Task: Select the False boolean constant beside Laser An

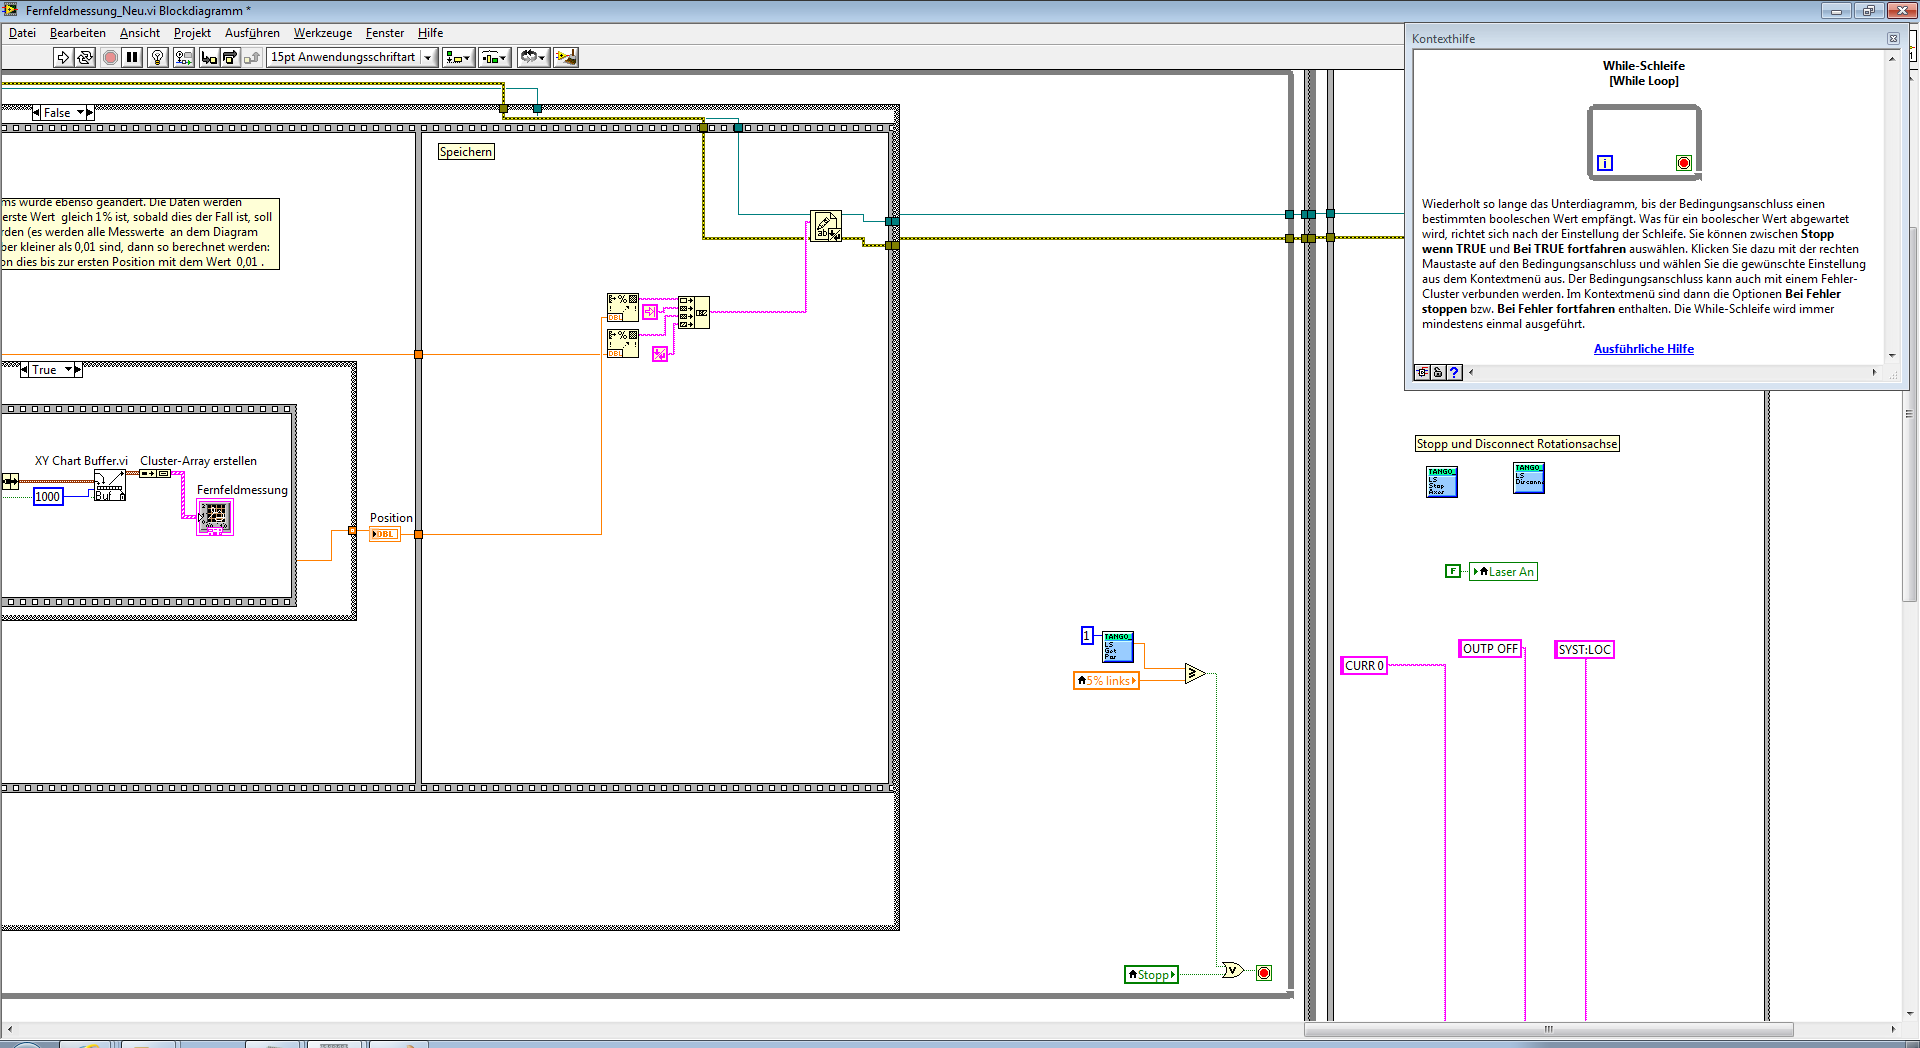Action: pyautogui.click(x=1453, y=571)
